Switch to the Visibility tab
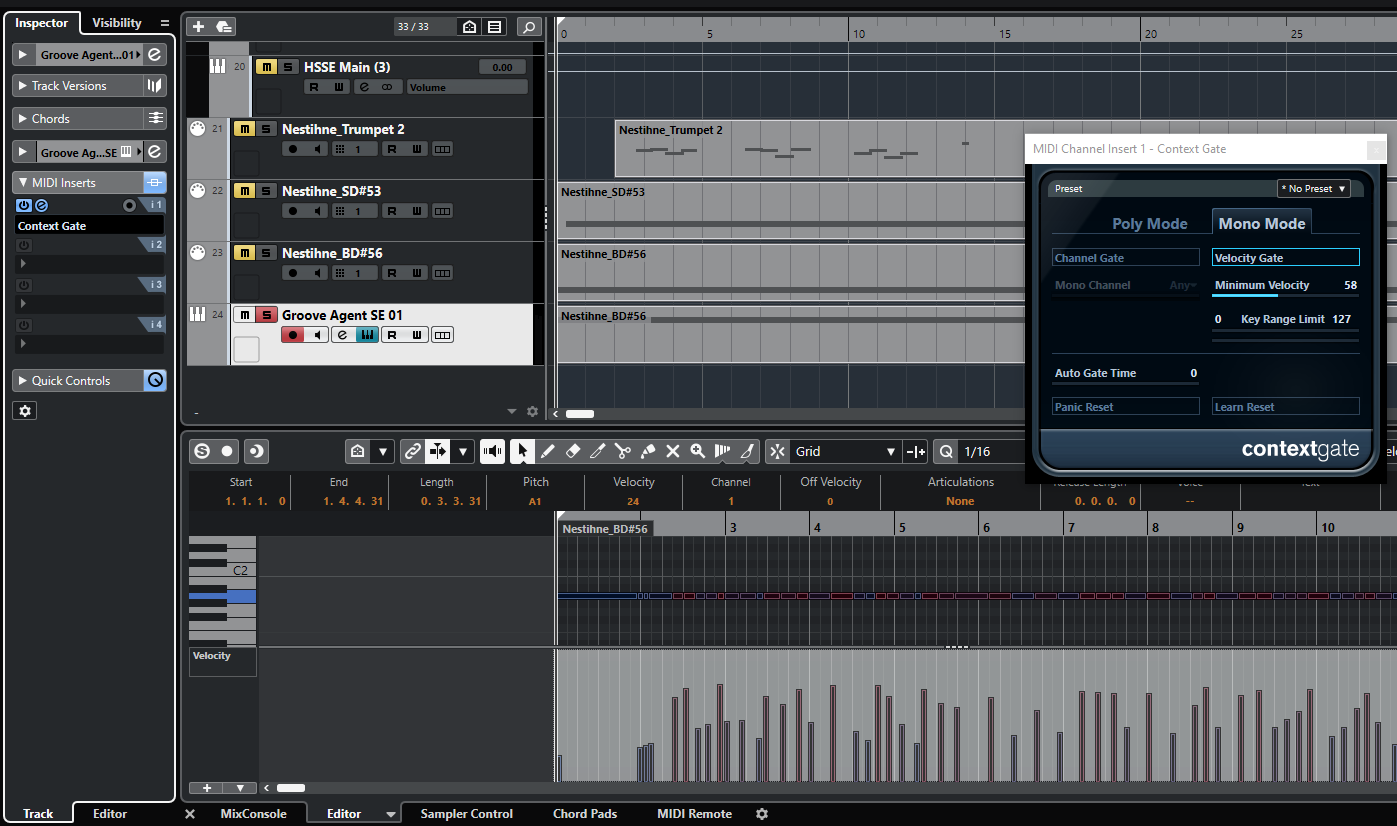 (x=117, y=22)
